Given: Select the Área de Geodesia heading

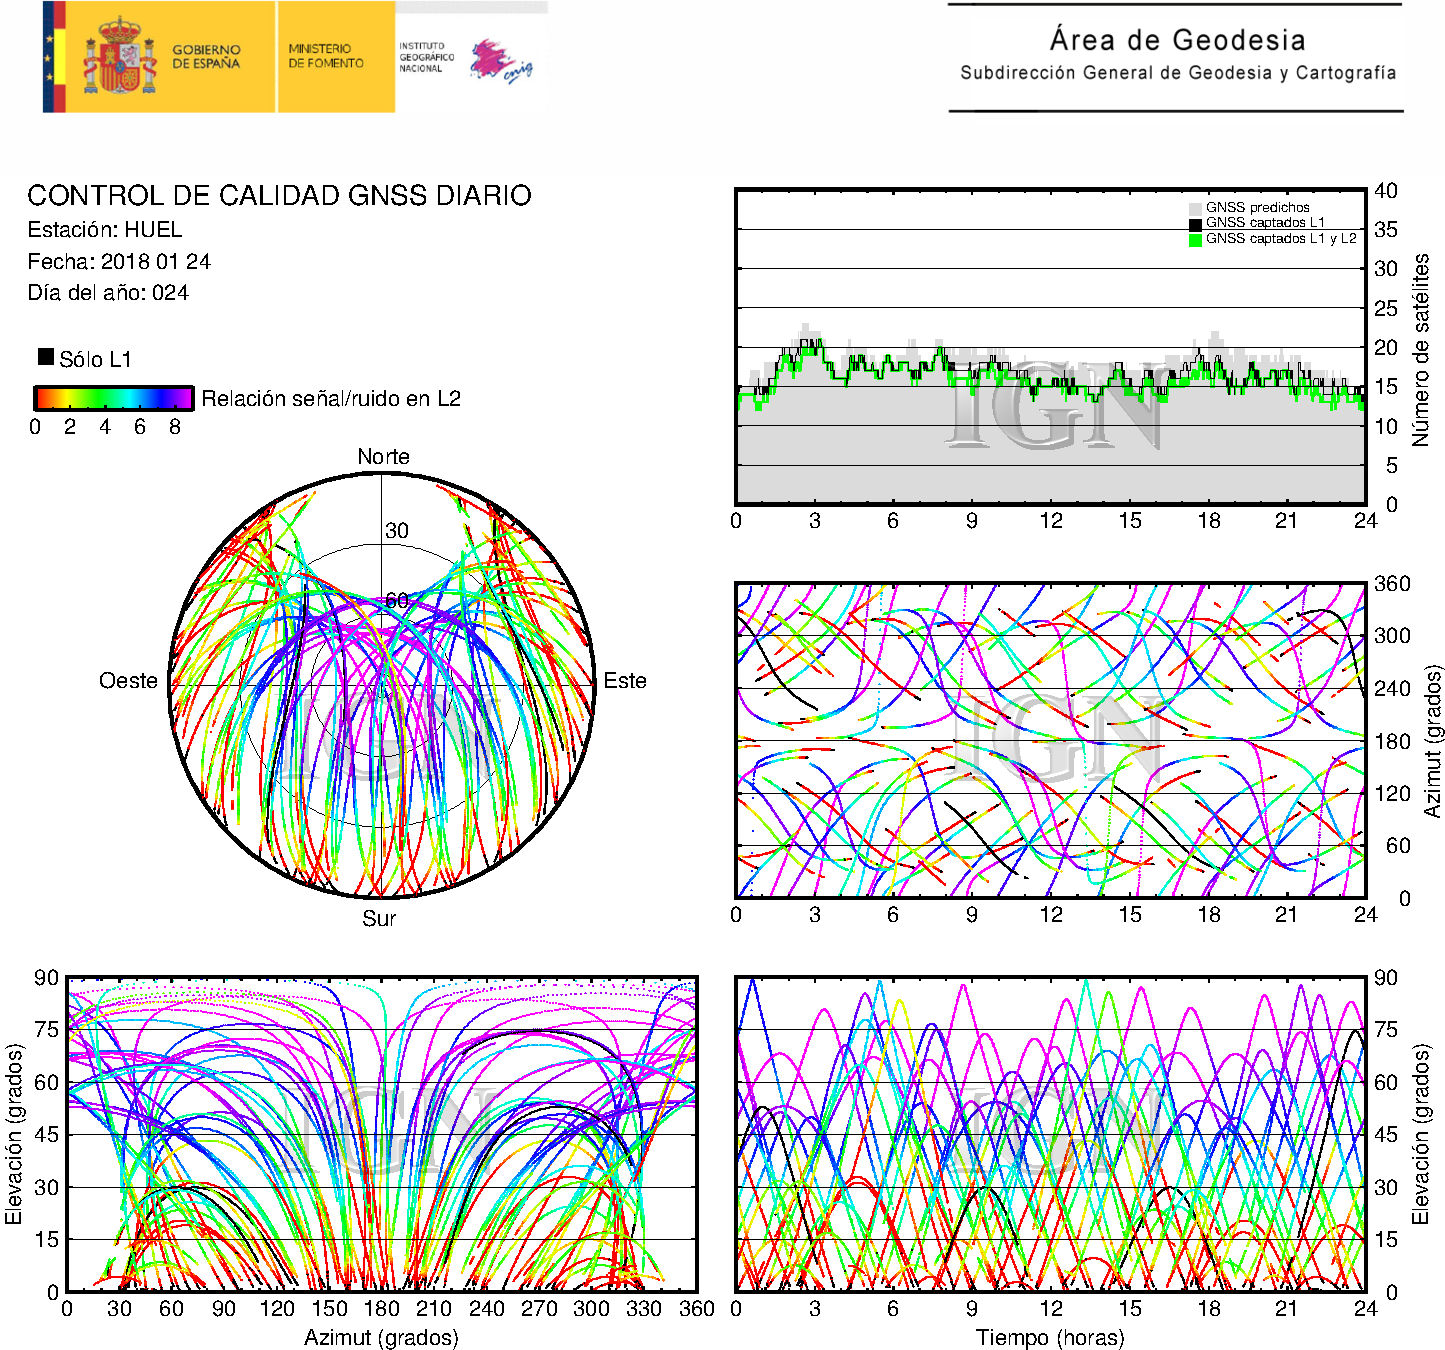Looking at the screenshot, I should [1177, 40].
